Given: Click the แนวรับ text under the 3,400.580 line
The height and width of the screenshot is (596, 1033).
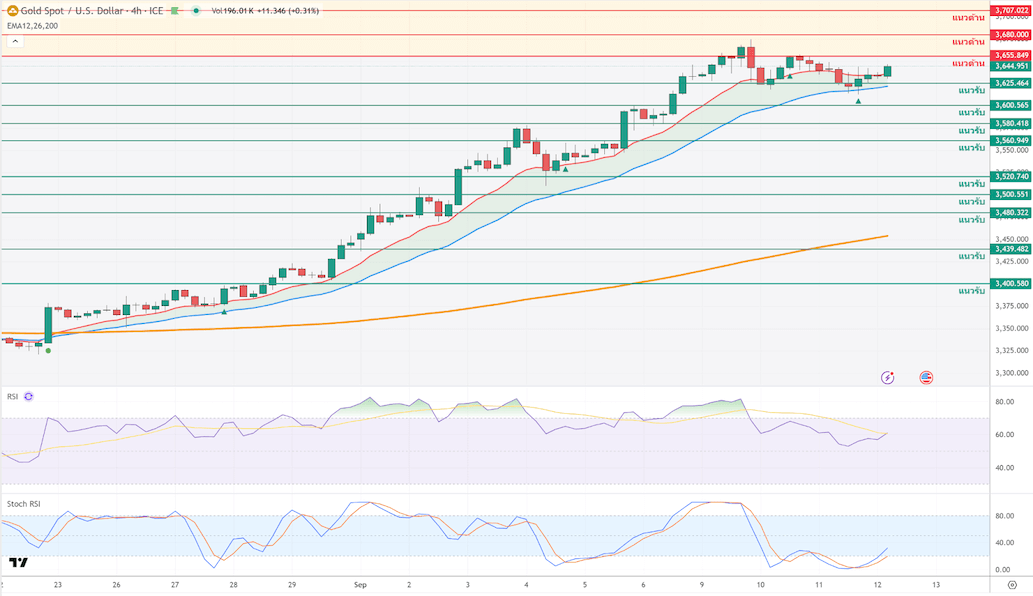Looking at the screenshot, I should pyautogui.click(x=972, y=291).
